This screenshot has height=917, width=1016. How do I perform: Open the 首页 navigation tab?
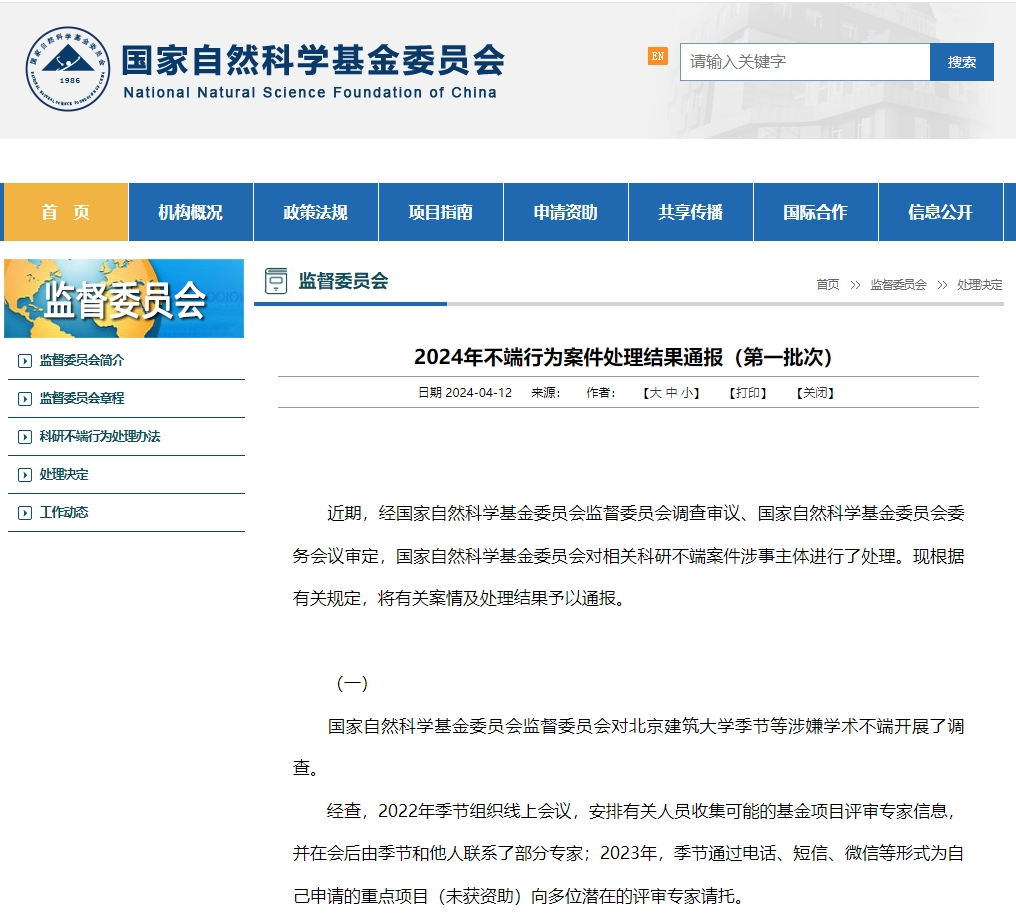click(66, 212)
